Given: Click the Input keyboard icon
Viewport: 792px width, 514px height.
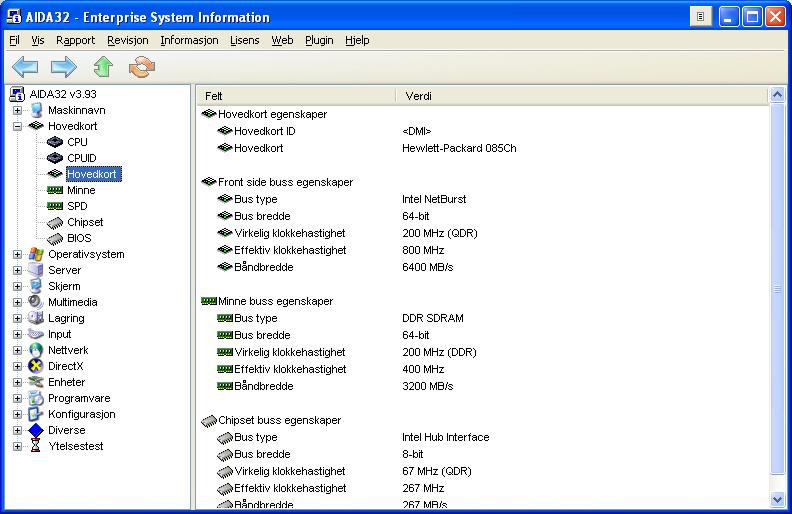Looking at the screenshot, I should click(x=36, y=334).
